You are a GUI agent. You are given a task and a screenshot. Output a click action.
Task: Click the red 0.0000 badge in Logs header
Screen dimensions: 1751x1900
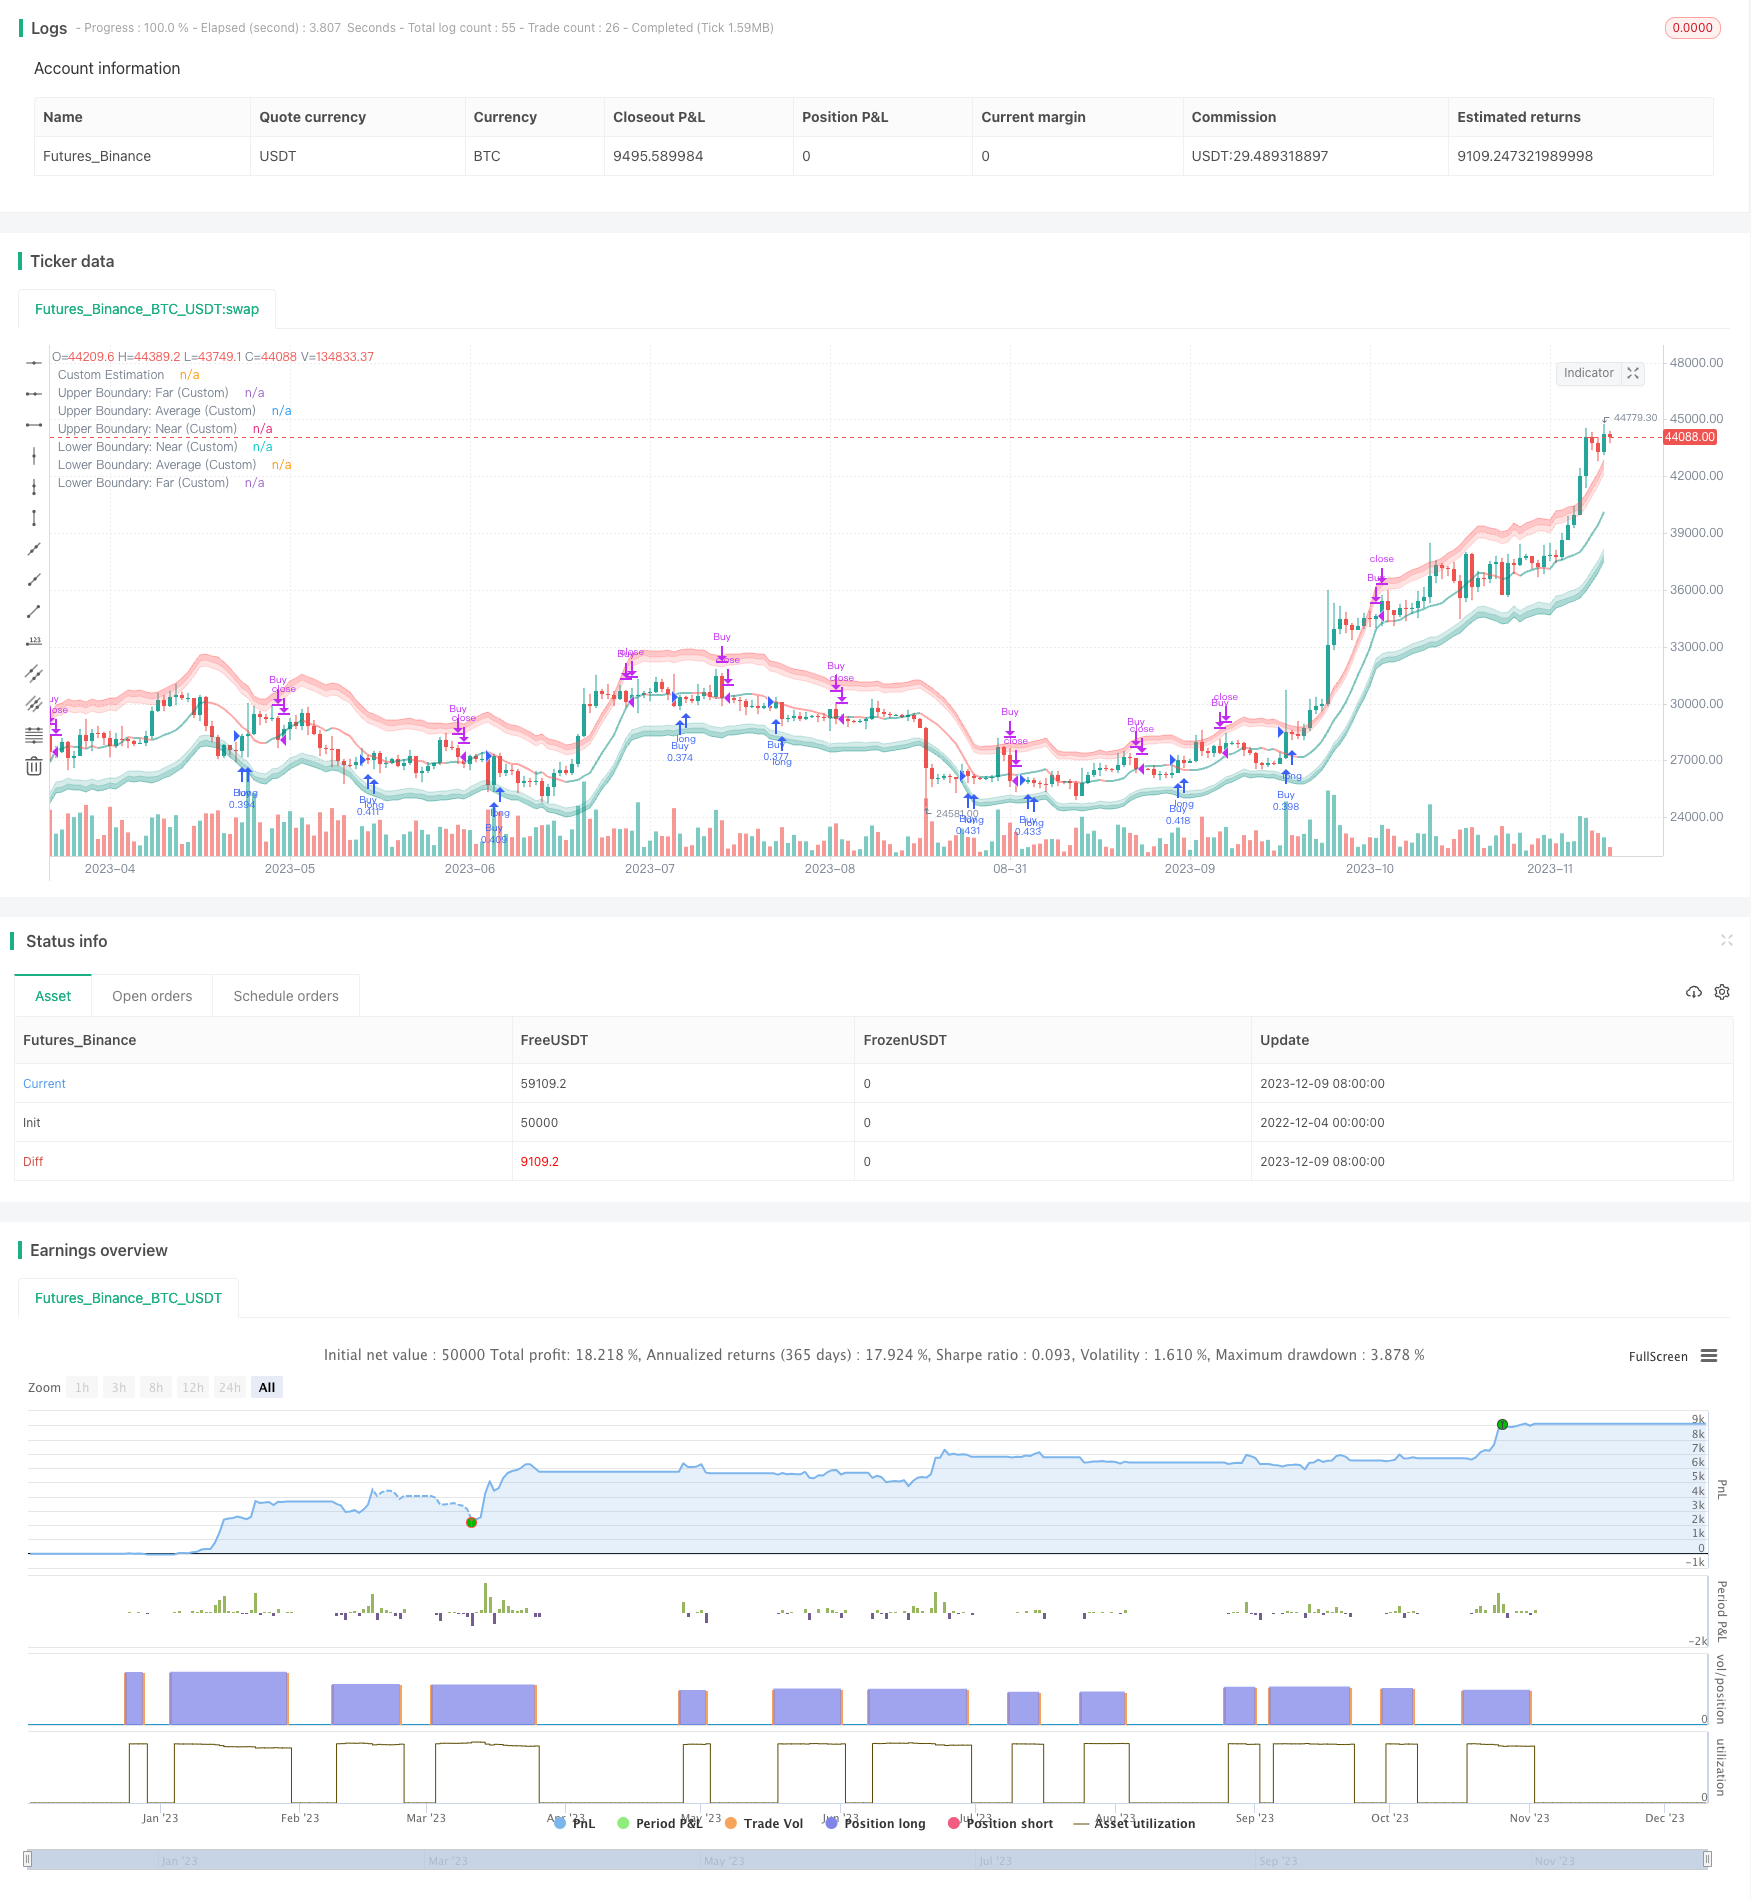1692,28
